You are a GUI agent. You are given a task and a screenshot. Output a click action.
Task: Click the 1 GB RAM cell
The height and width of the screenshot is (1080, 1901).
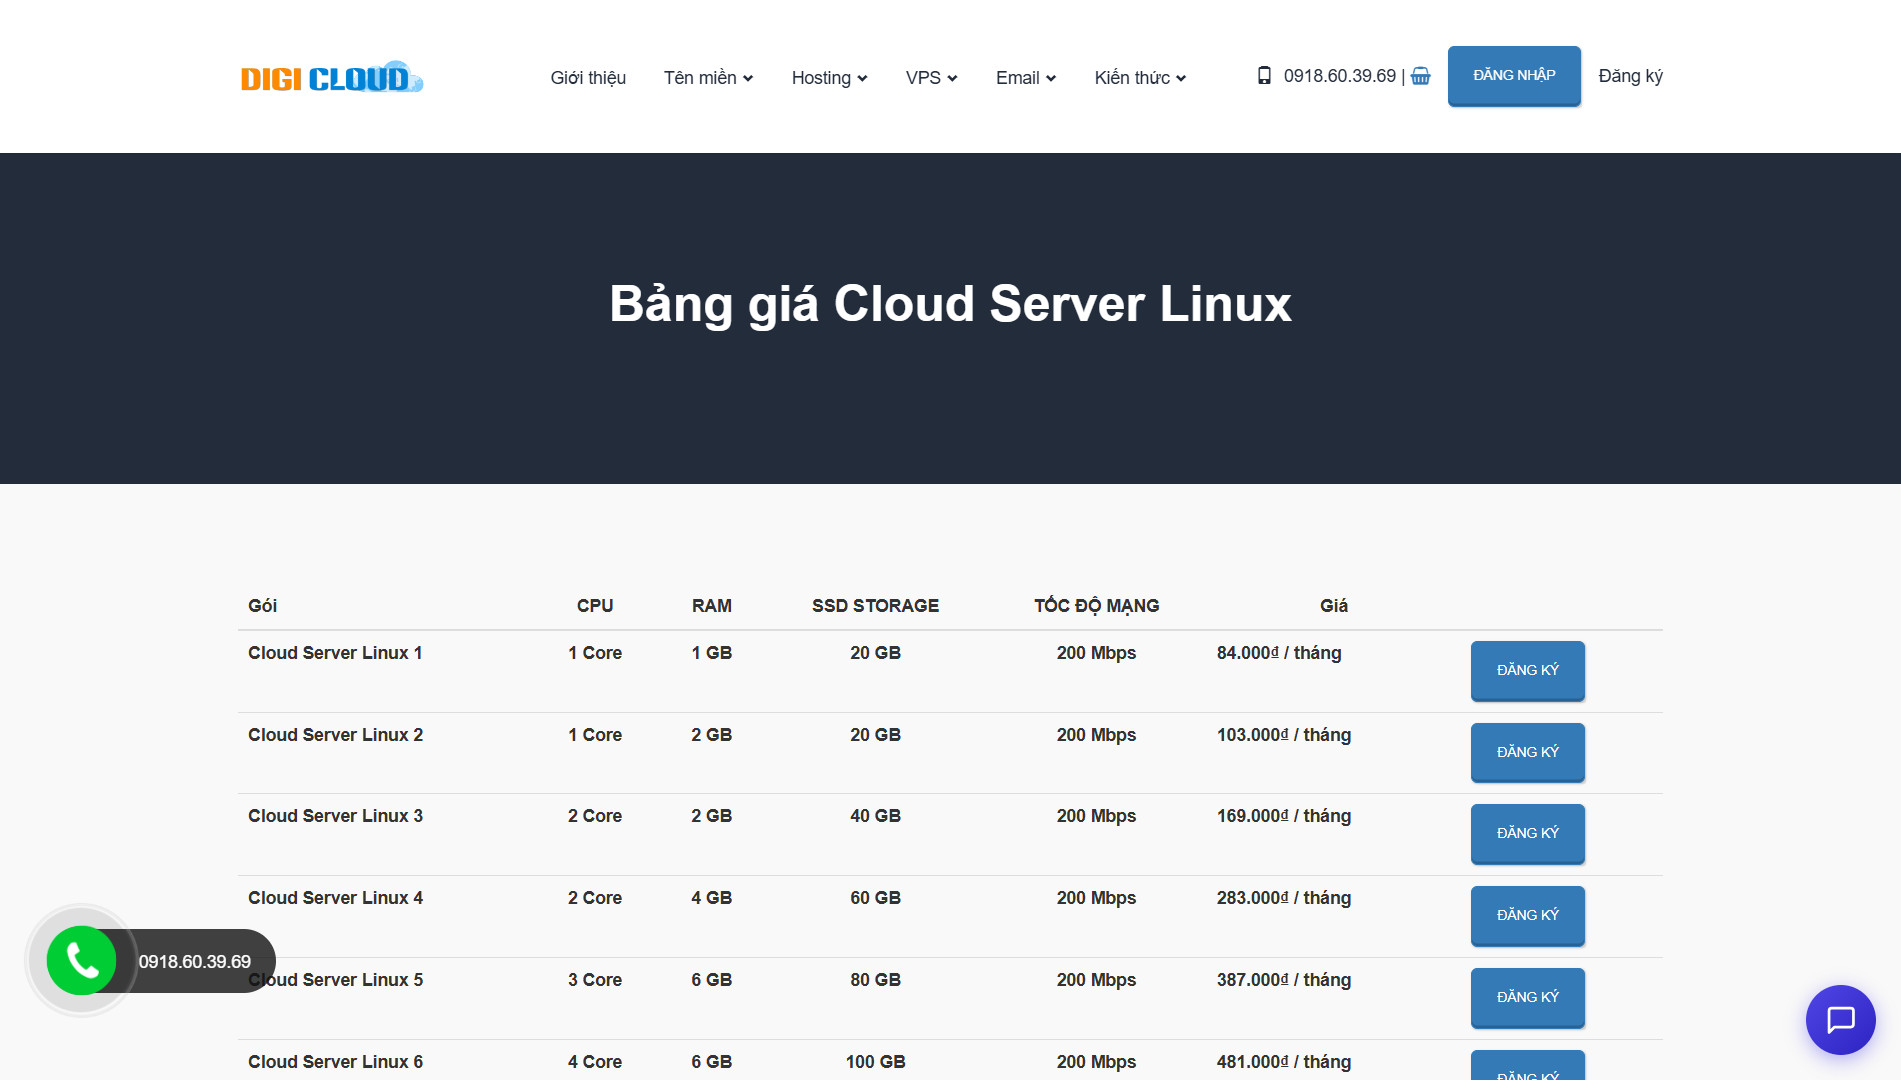pos(711,653)
